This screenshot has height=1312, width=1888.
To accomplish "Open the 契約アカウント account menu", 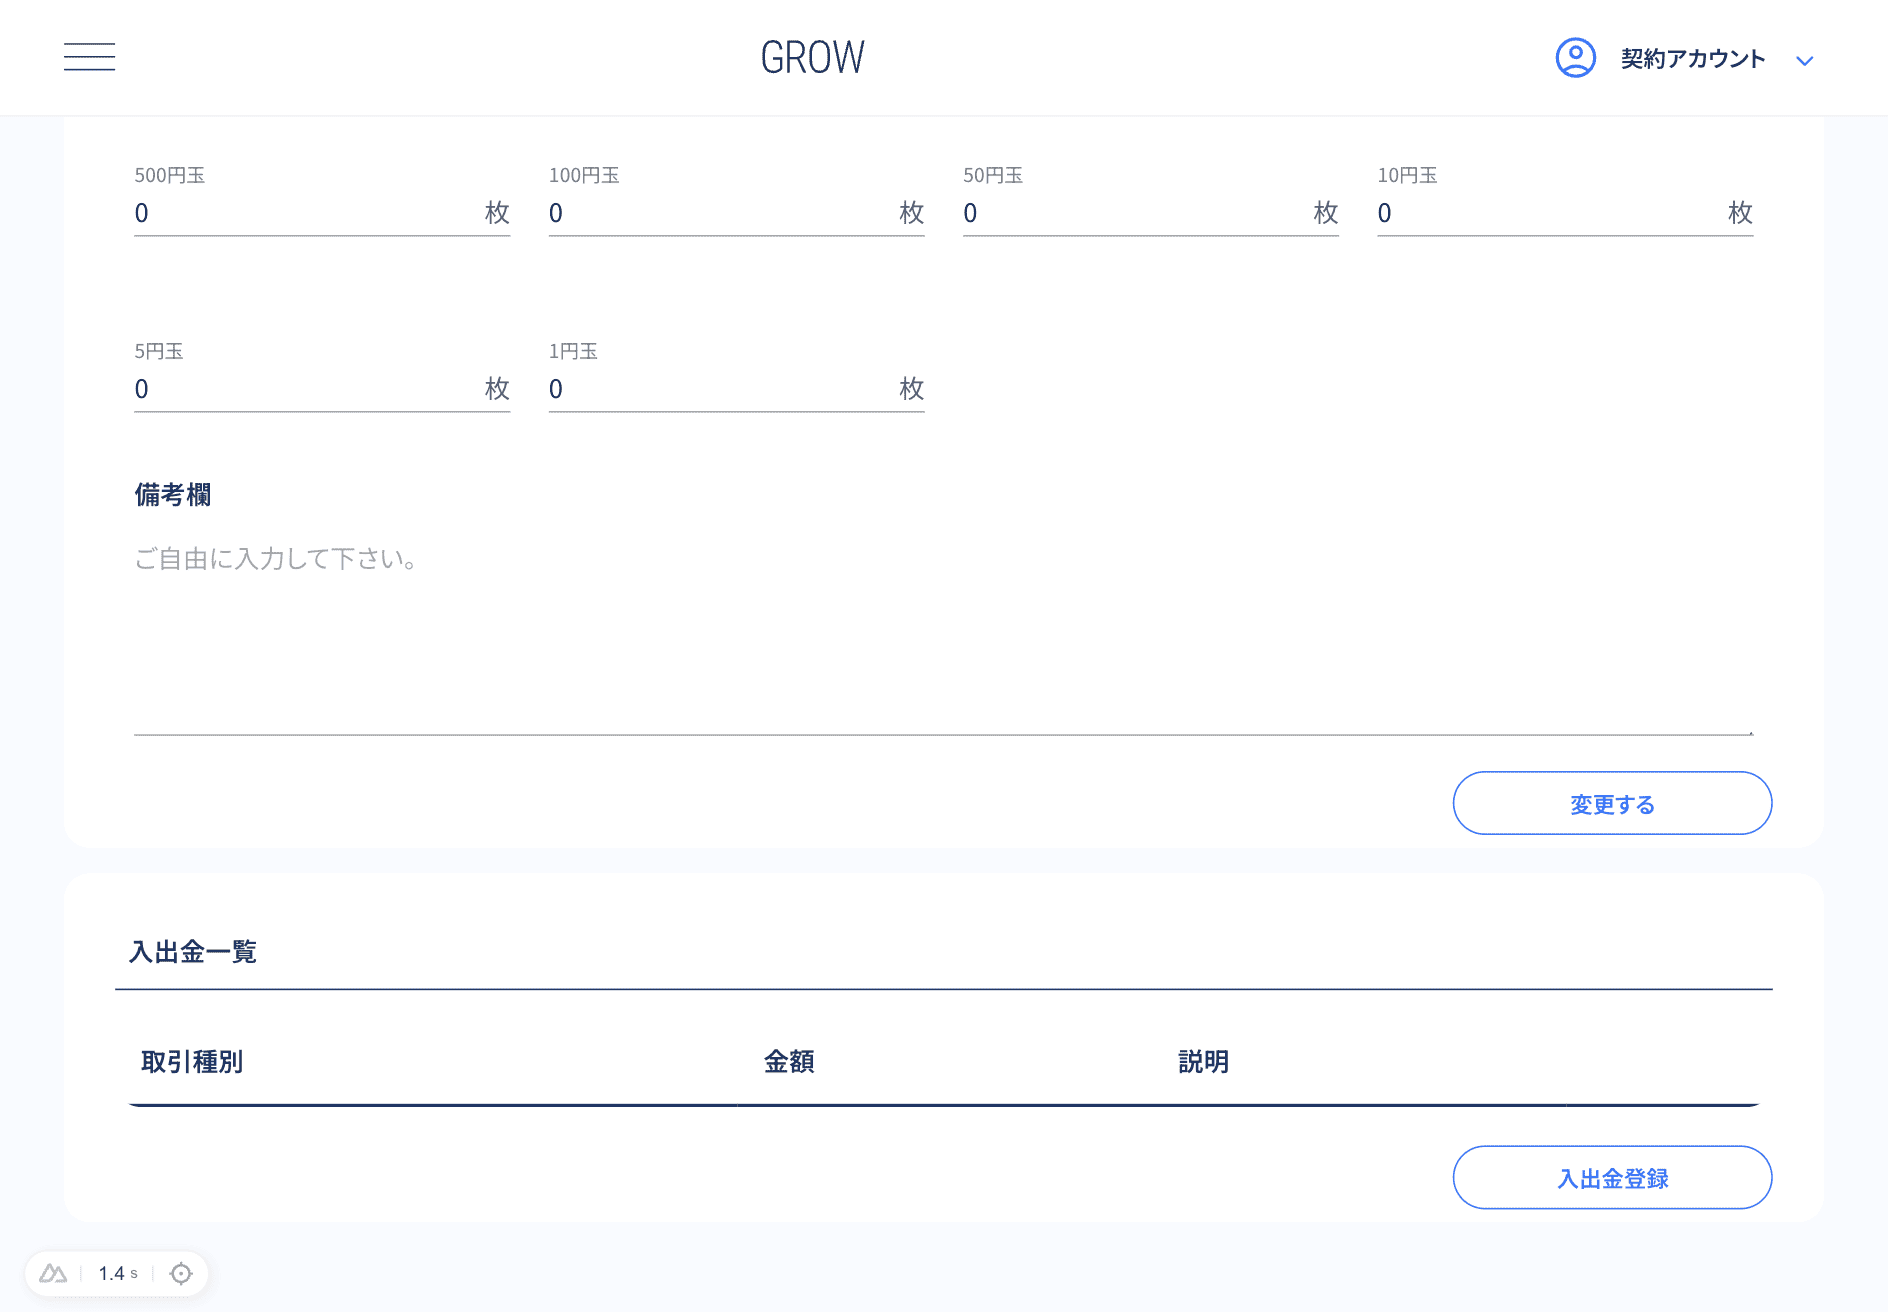I will (x=1692, y=59).
